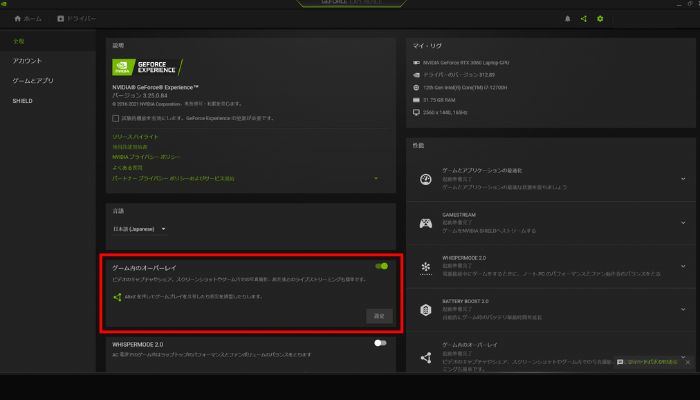
Task: Click the 2560 x 1440 display text
Action: click(445, 112)
